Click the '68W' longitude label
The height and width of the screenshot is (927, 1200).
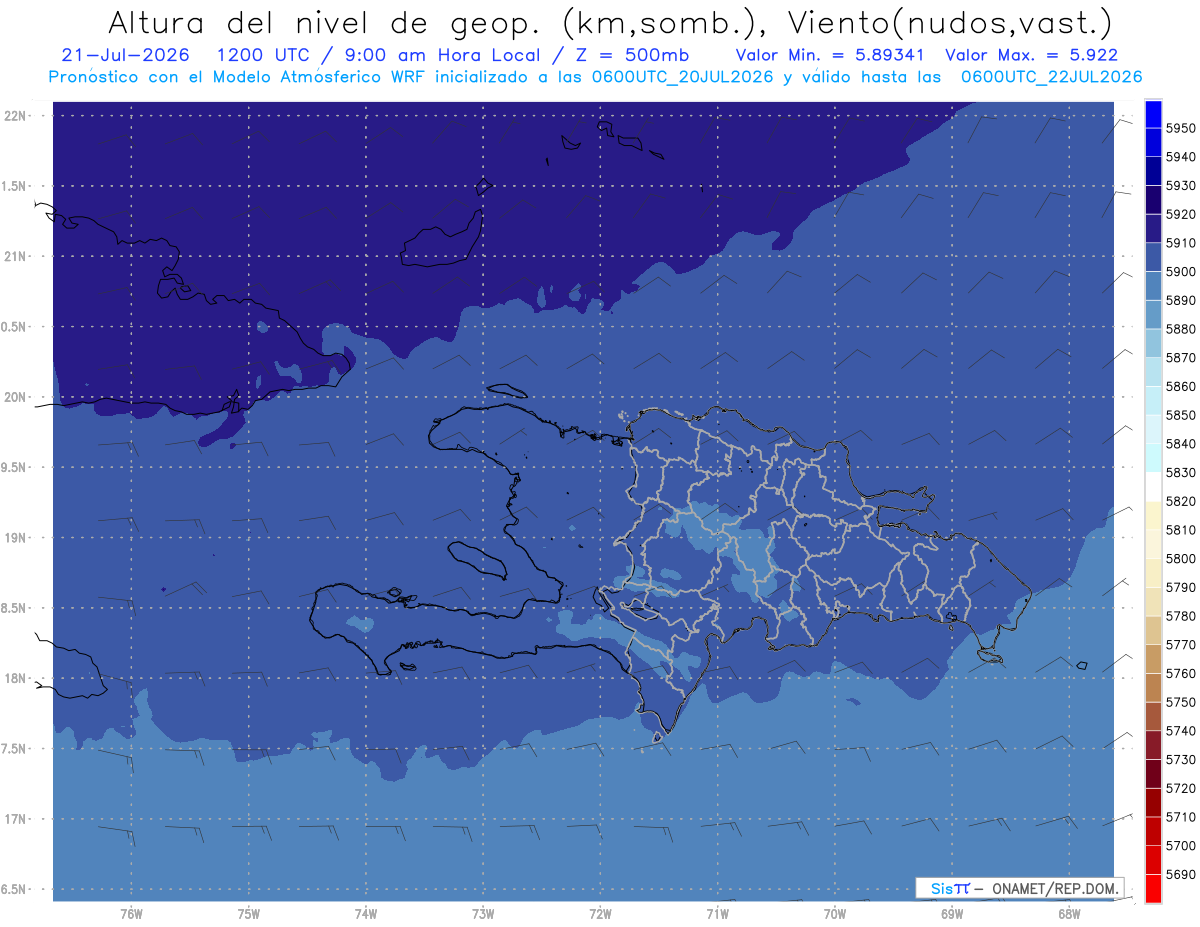tap(1069, 913)
